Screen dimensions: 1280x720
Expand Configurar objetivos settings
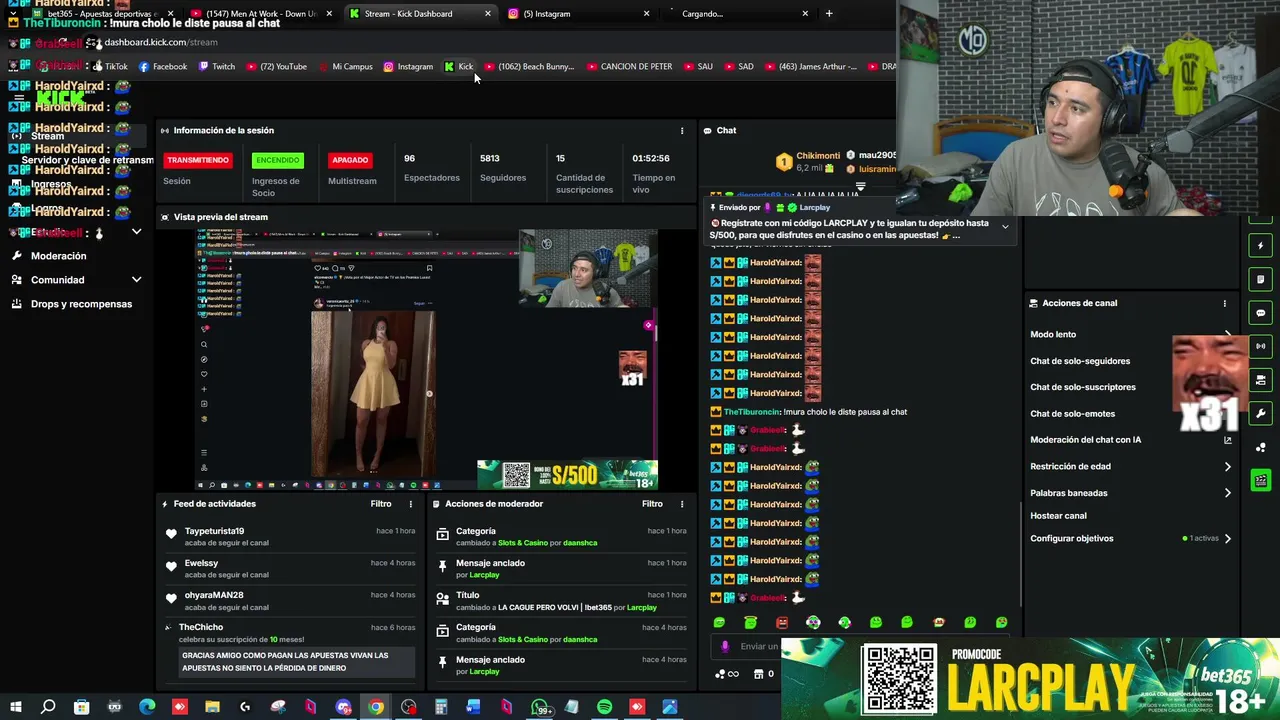pos(1228,538)
